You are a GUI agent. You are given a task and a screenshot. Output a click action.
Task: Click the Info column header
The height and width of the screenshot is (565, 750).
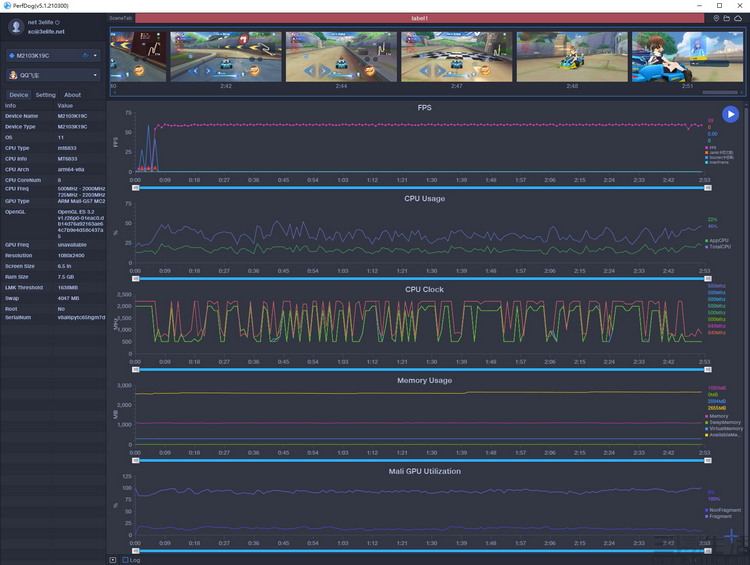(x=10, y=106)
